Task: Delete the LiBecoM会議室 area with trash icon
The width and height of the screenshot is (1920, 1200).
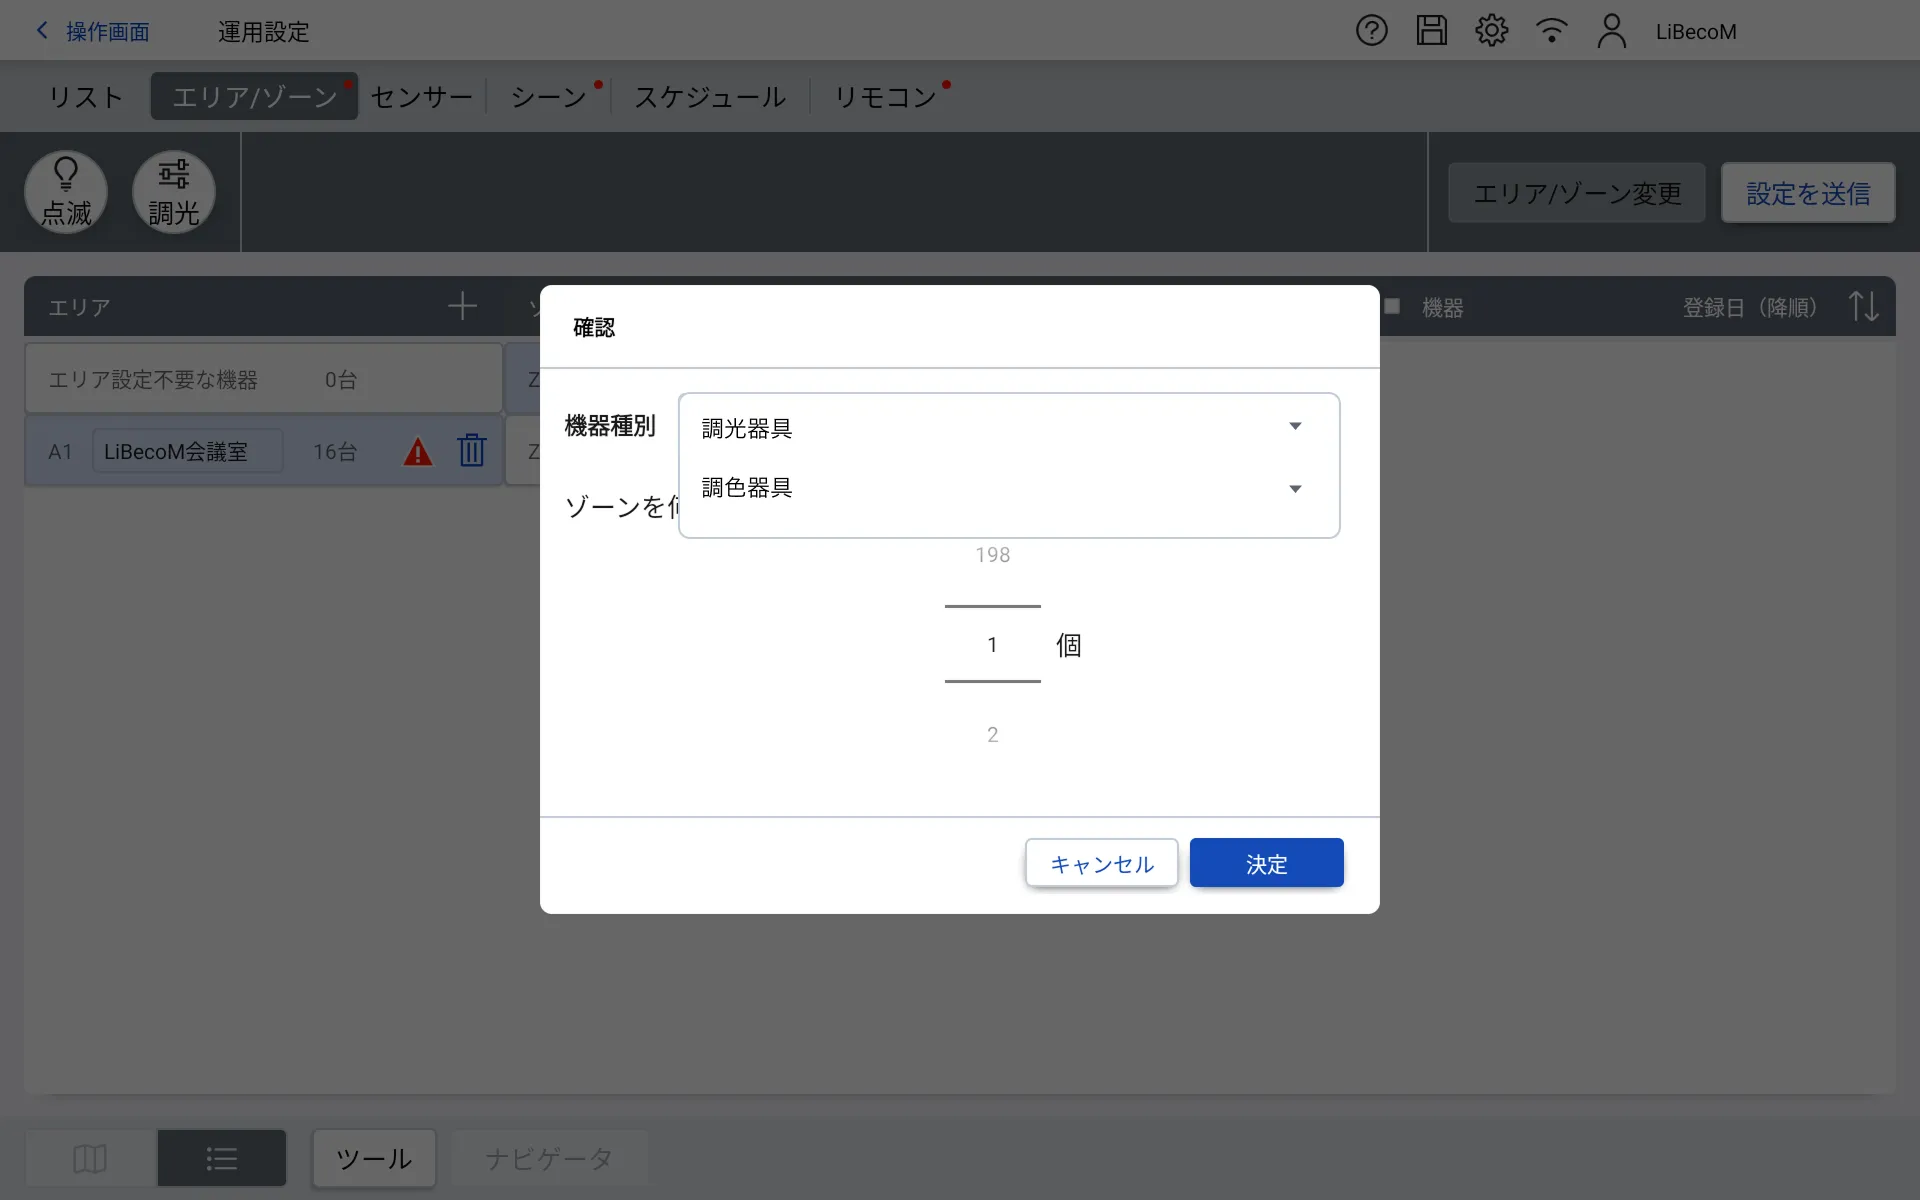Action: click(472, 451)
